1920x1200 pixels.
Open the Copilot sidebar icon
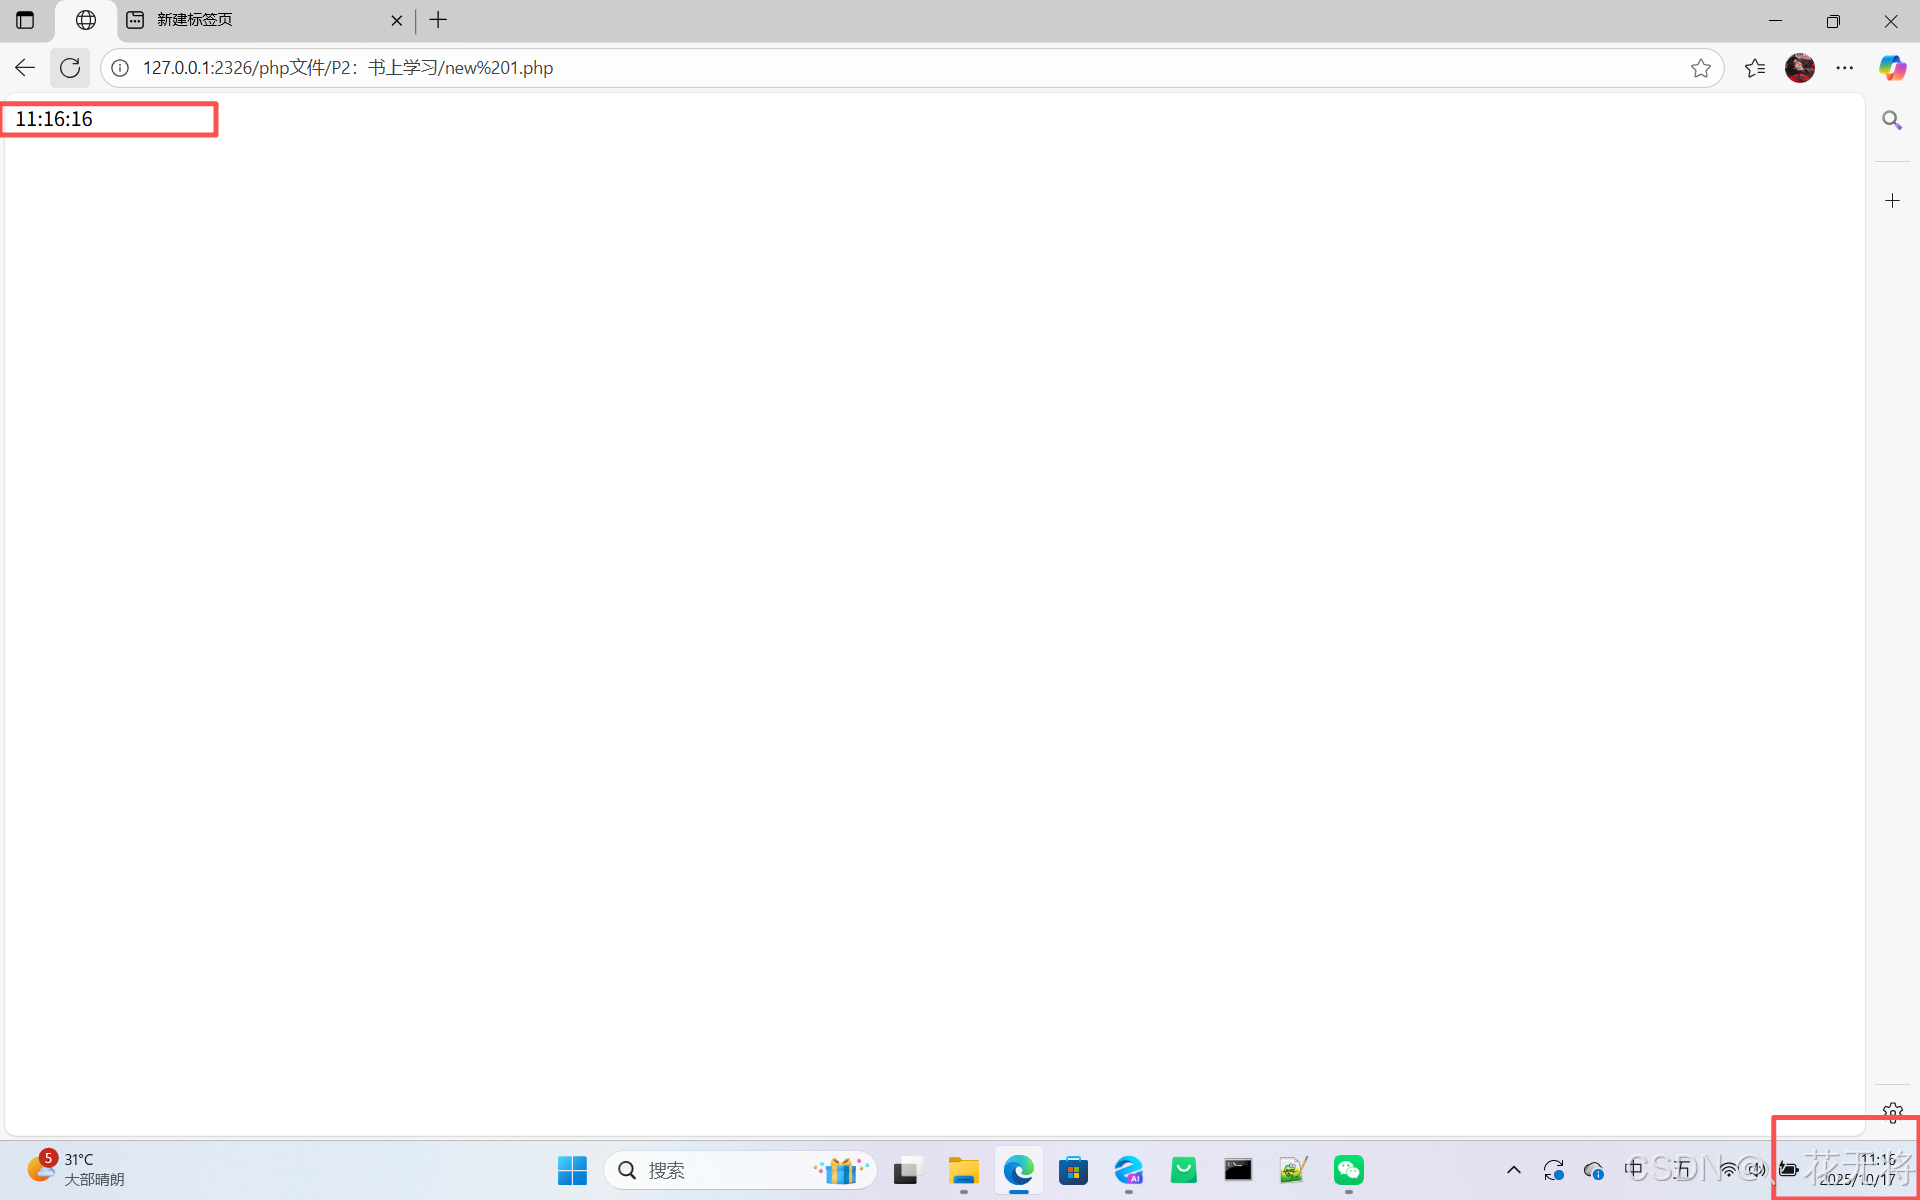[x=1891, y=68]
